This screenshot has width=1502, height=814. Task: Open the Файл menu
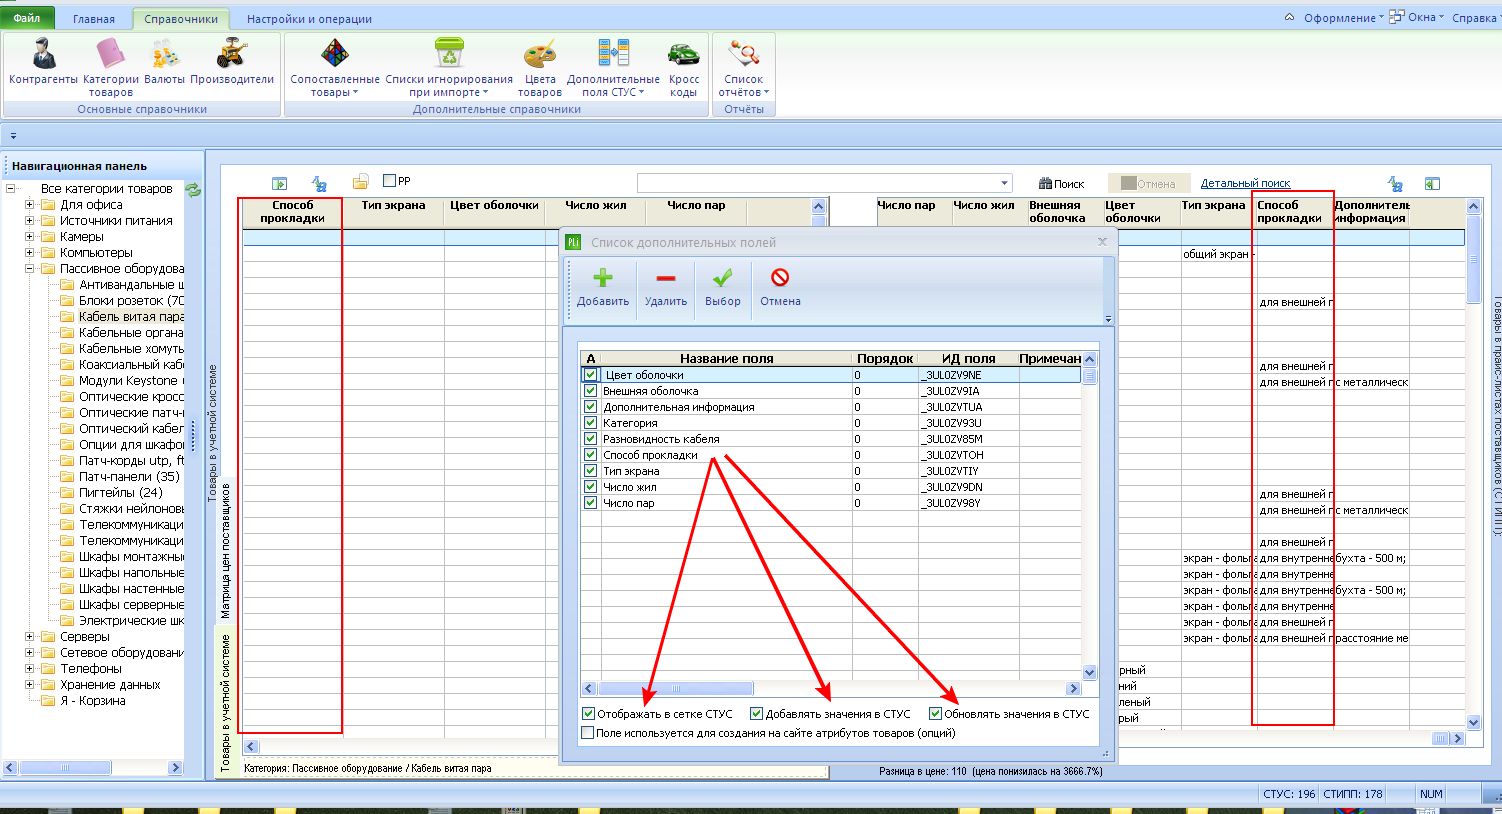coord(27,18)
